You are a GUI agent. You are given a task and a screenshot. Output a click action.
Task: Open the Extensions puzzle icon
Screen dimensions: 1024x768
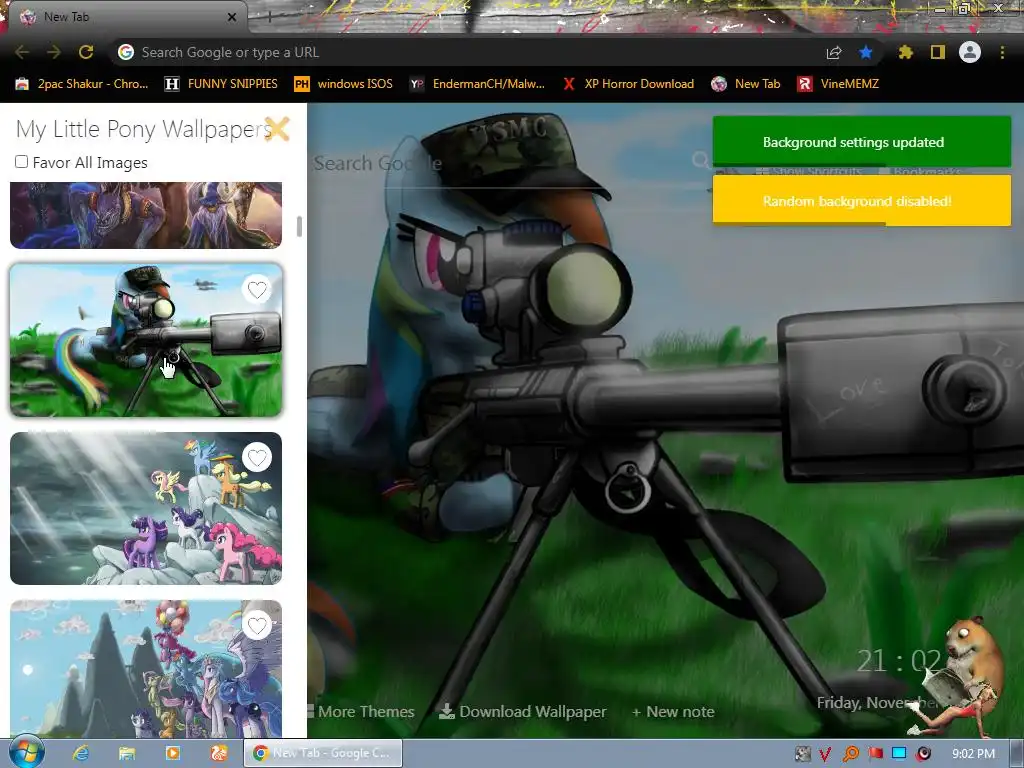(x=906, y=52)
